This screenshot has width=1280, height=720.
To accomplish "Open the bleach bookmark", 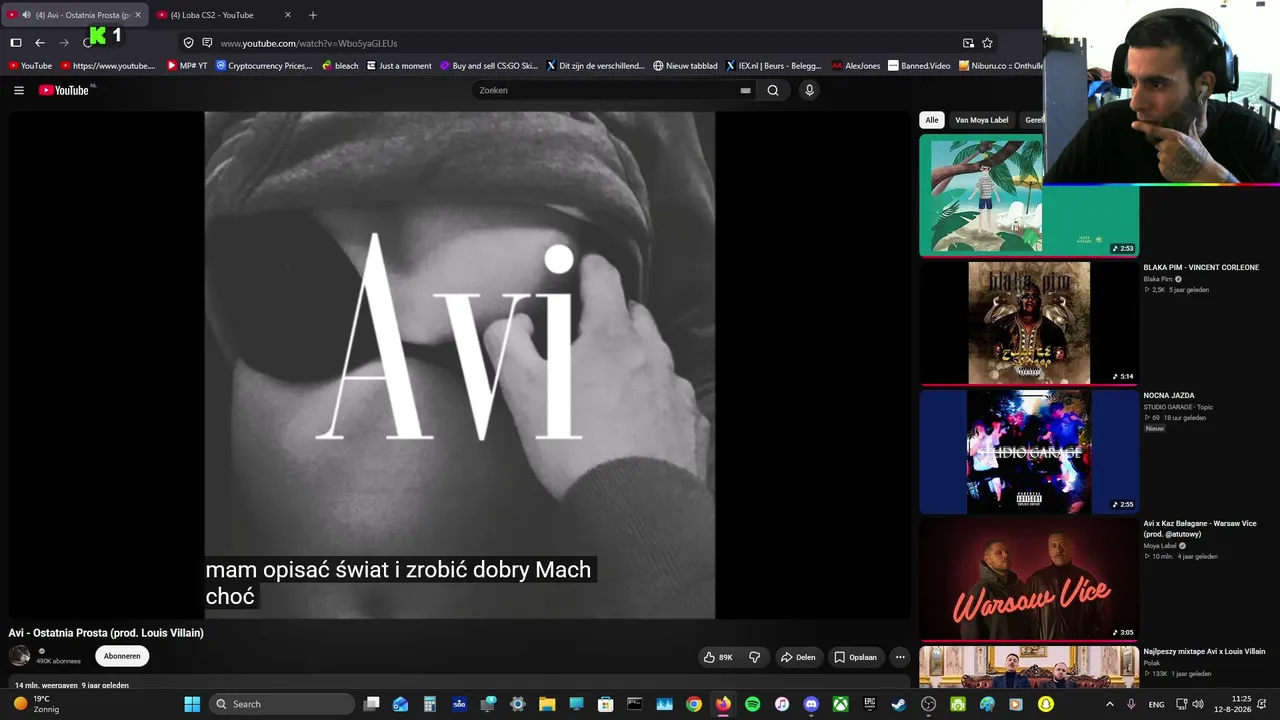I will coord(340,66).
